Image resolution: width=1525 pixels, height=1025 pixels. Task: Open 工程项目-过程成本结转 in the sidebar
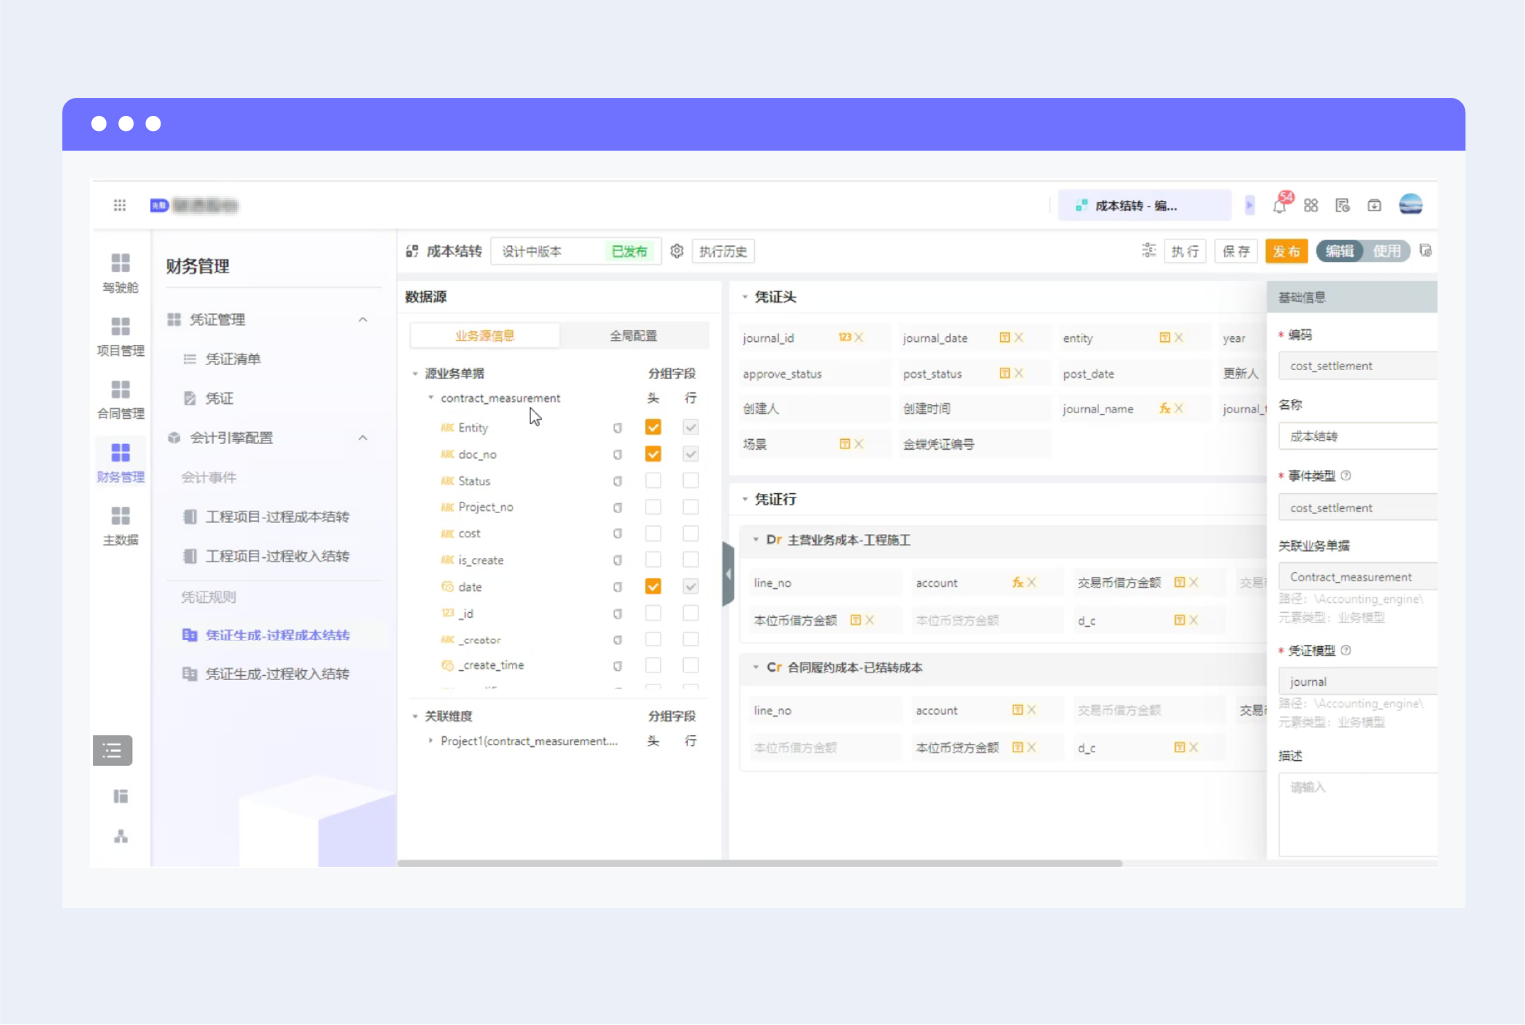[x=277, y=517]
